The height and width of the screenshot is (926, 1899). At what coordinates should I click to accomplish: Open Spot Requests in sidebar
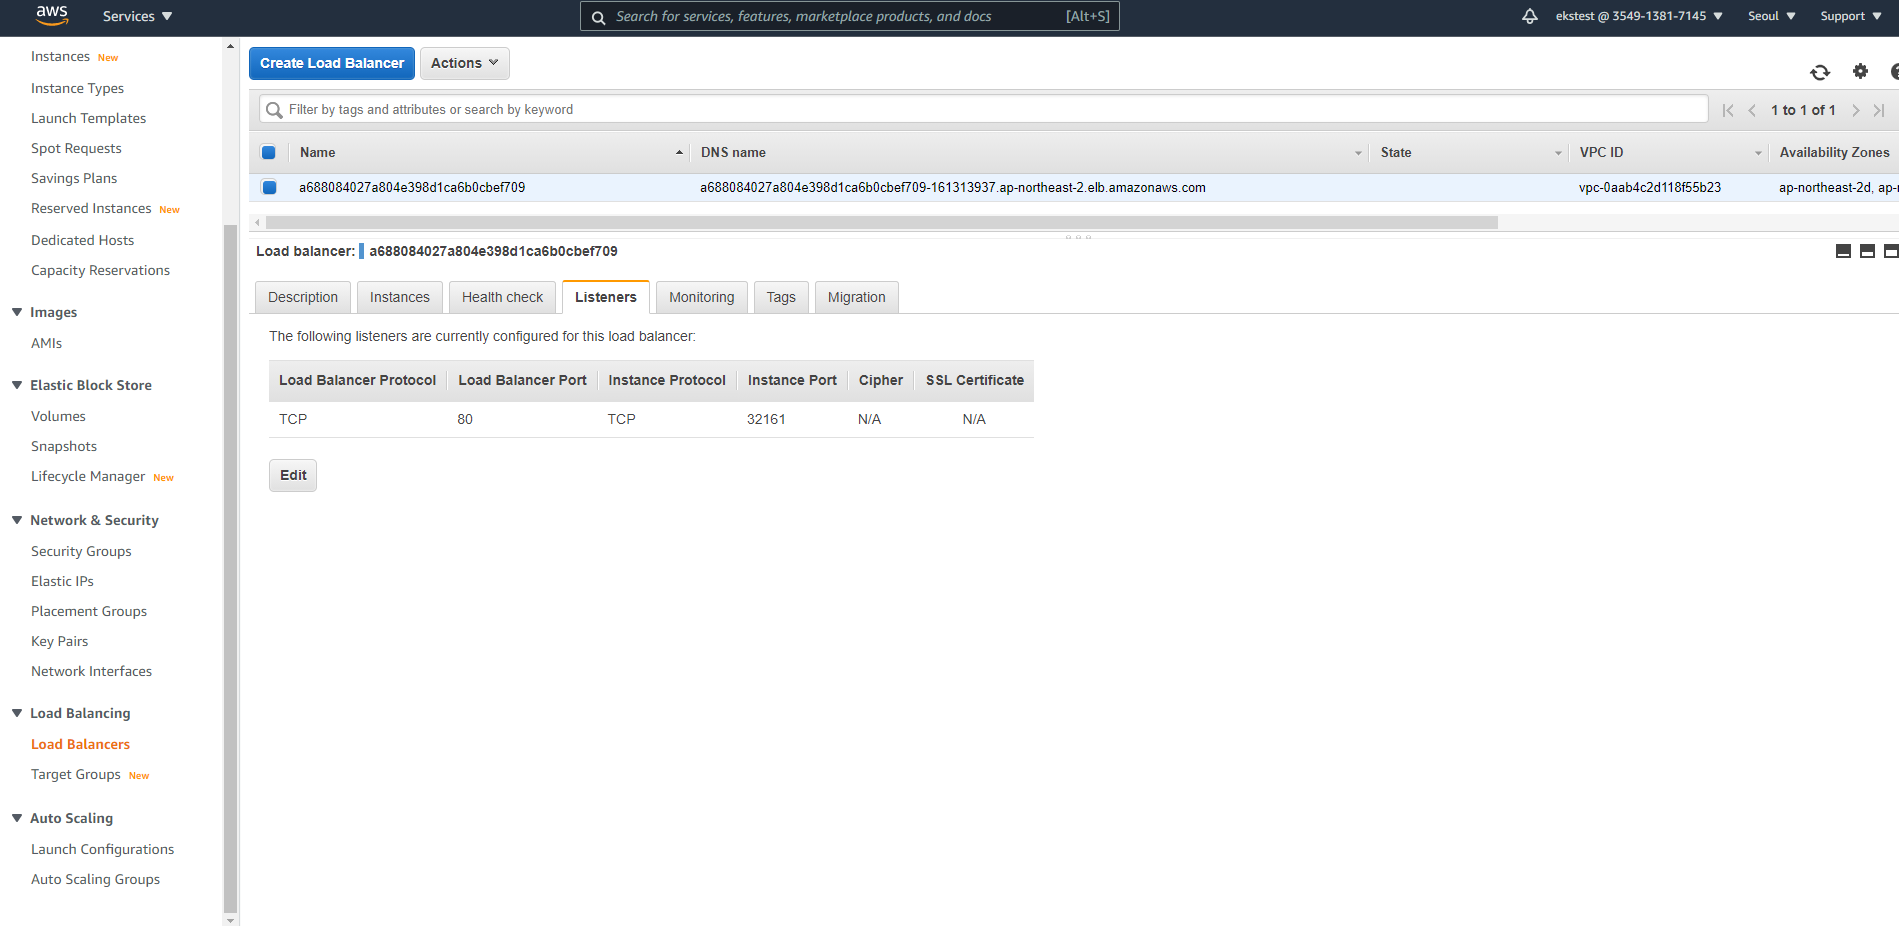pyautogui.click(x=76, y=148)
